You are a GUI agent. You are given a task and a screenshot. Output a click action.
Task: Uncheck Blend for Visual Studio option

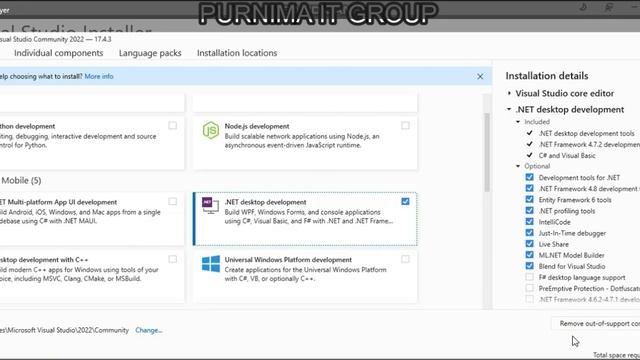click(x=529, y=266)
